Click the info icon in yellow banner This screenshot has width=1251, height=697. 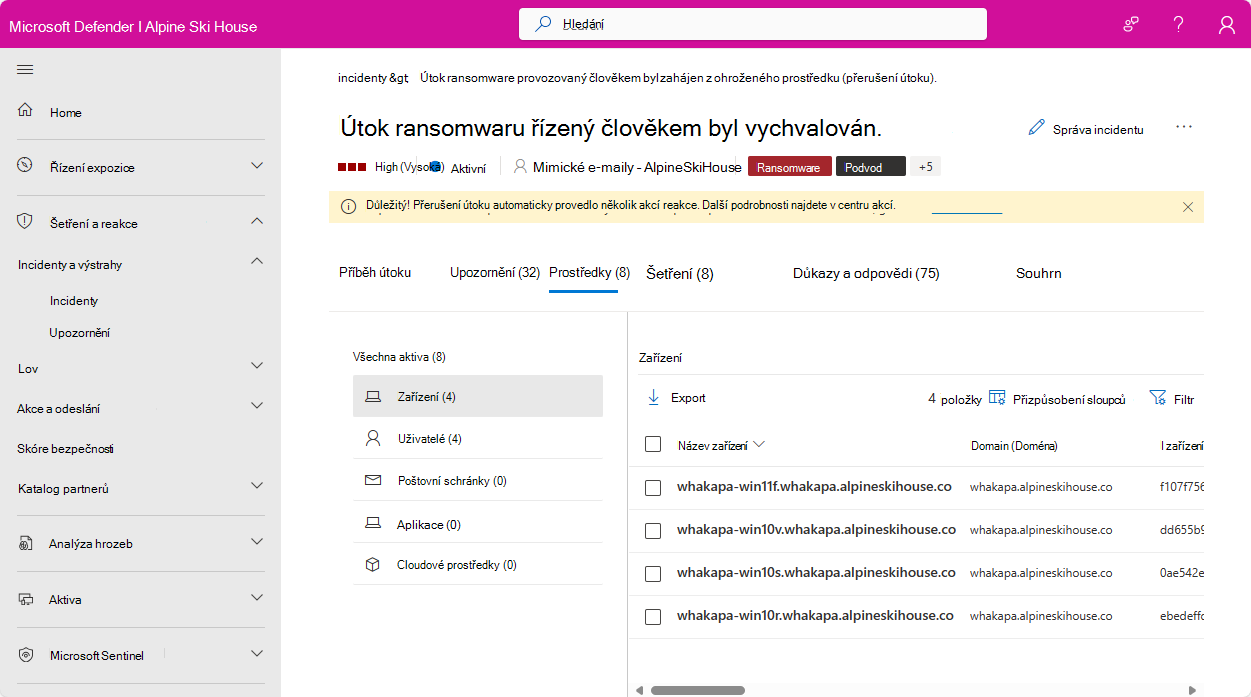tap(349, 206)
